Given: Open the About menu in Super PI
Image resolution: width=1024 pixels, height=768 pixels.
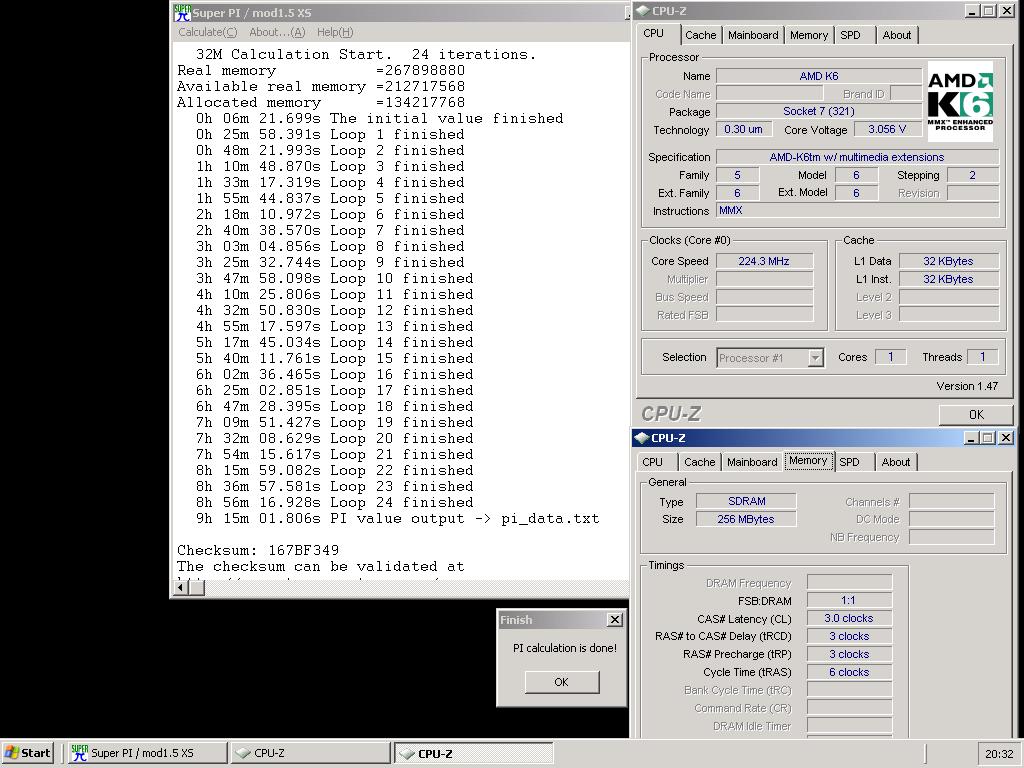Looking at the screenshot, I should 277,32.
